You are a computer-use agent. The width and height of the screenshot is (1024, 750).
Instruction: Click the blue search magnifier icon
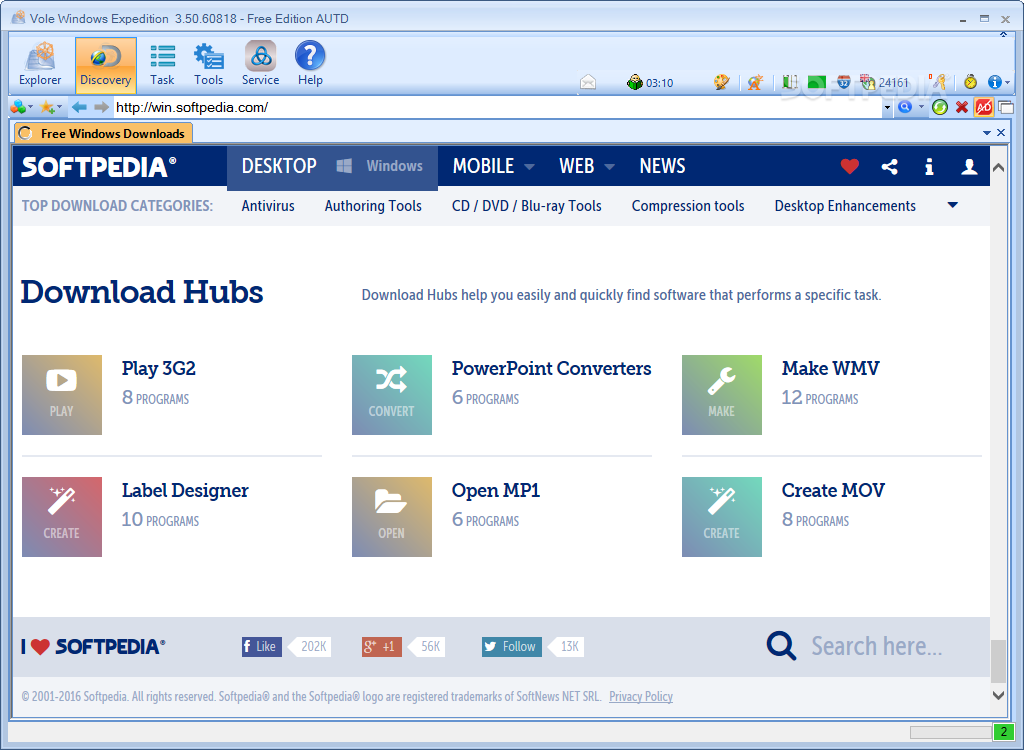pyautogui.click(x=905, y=107)
